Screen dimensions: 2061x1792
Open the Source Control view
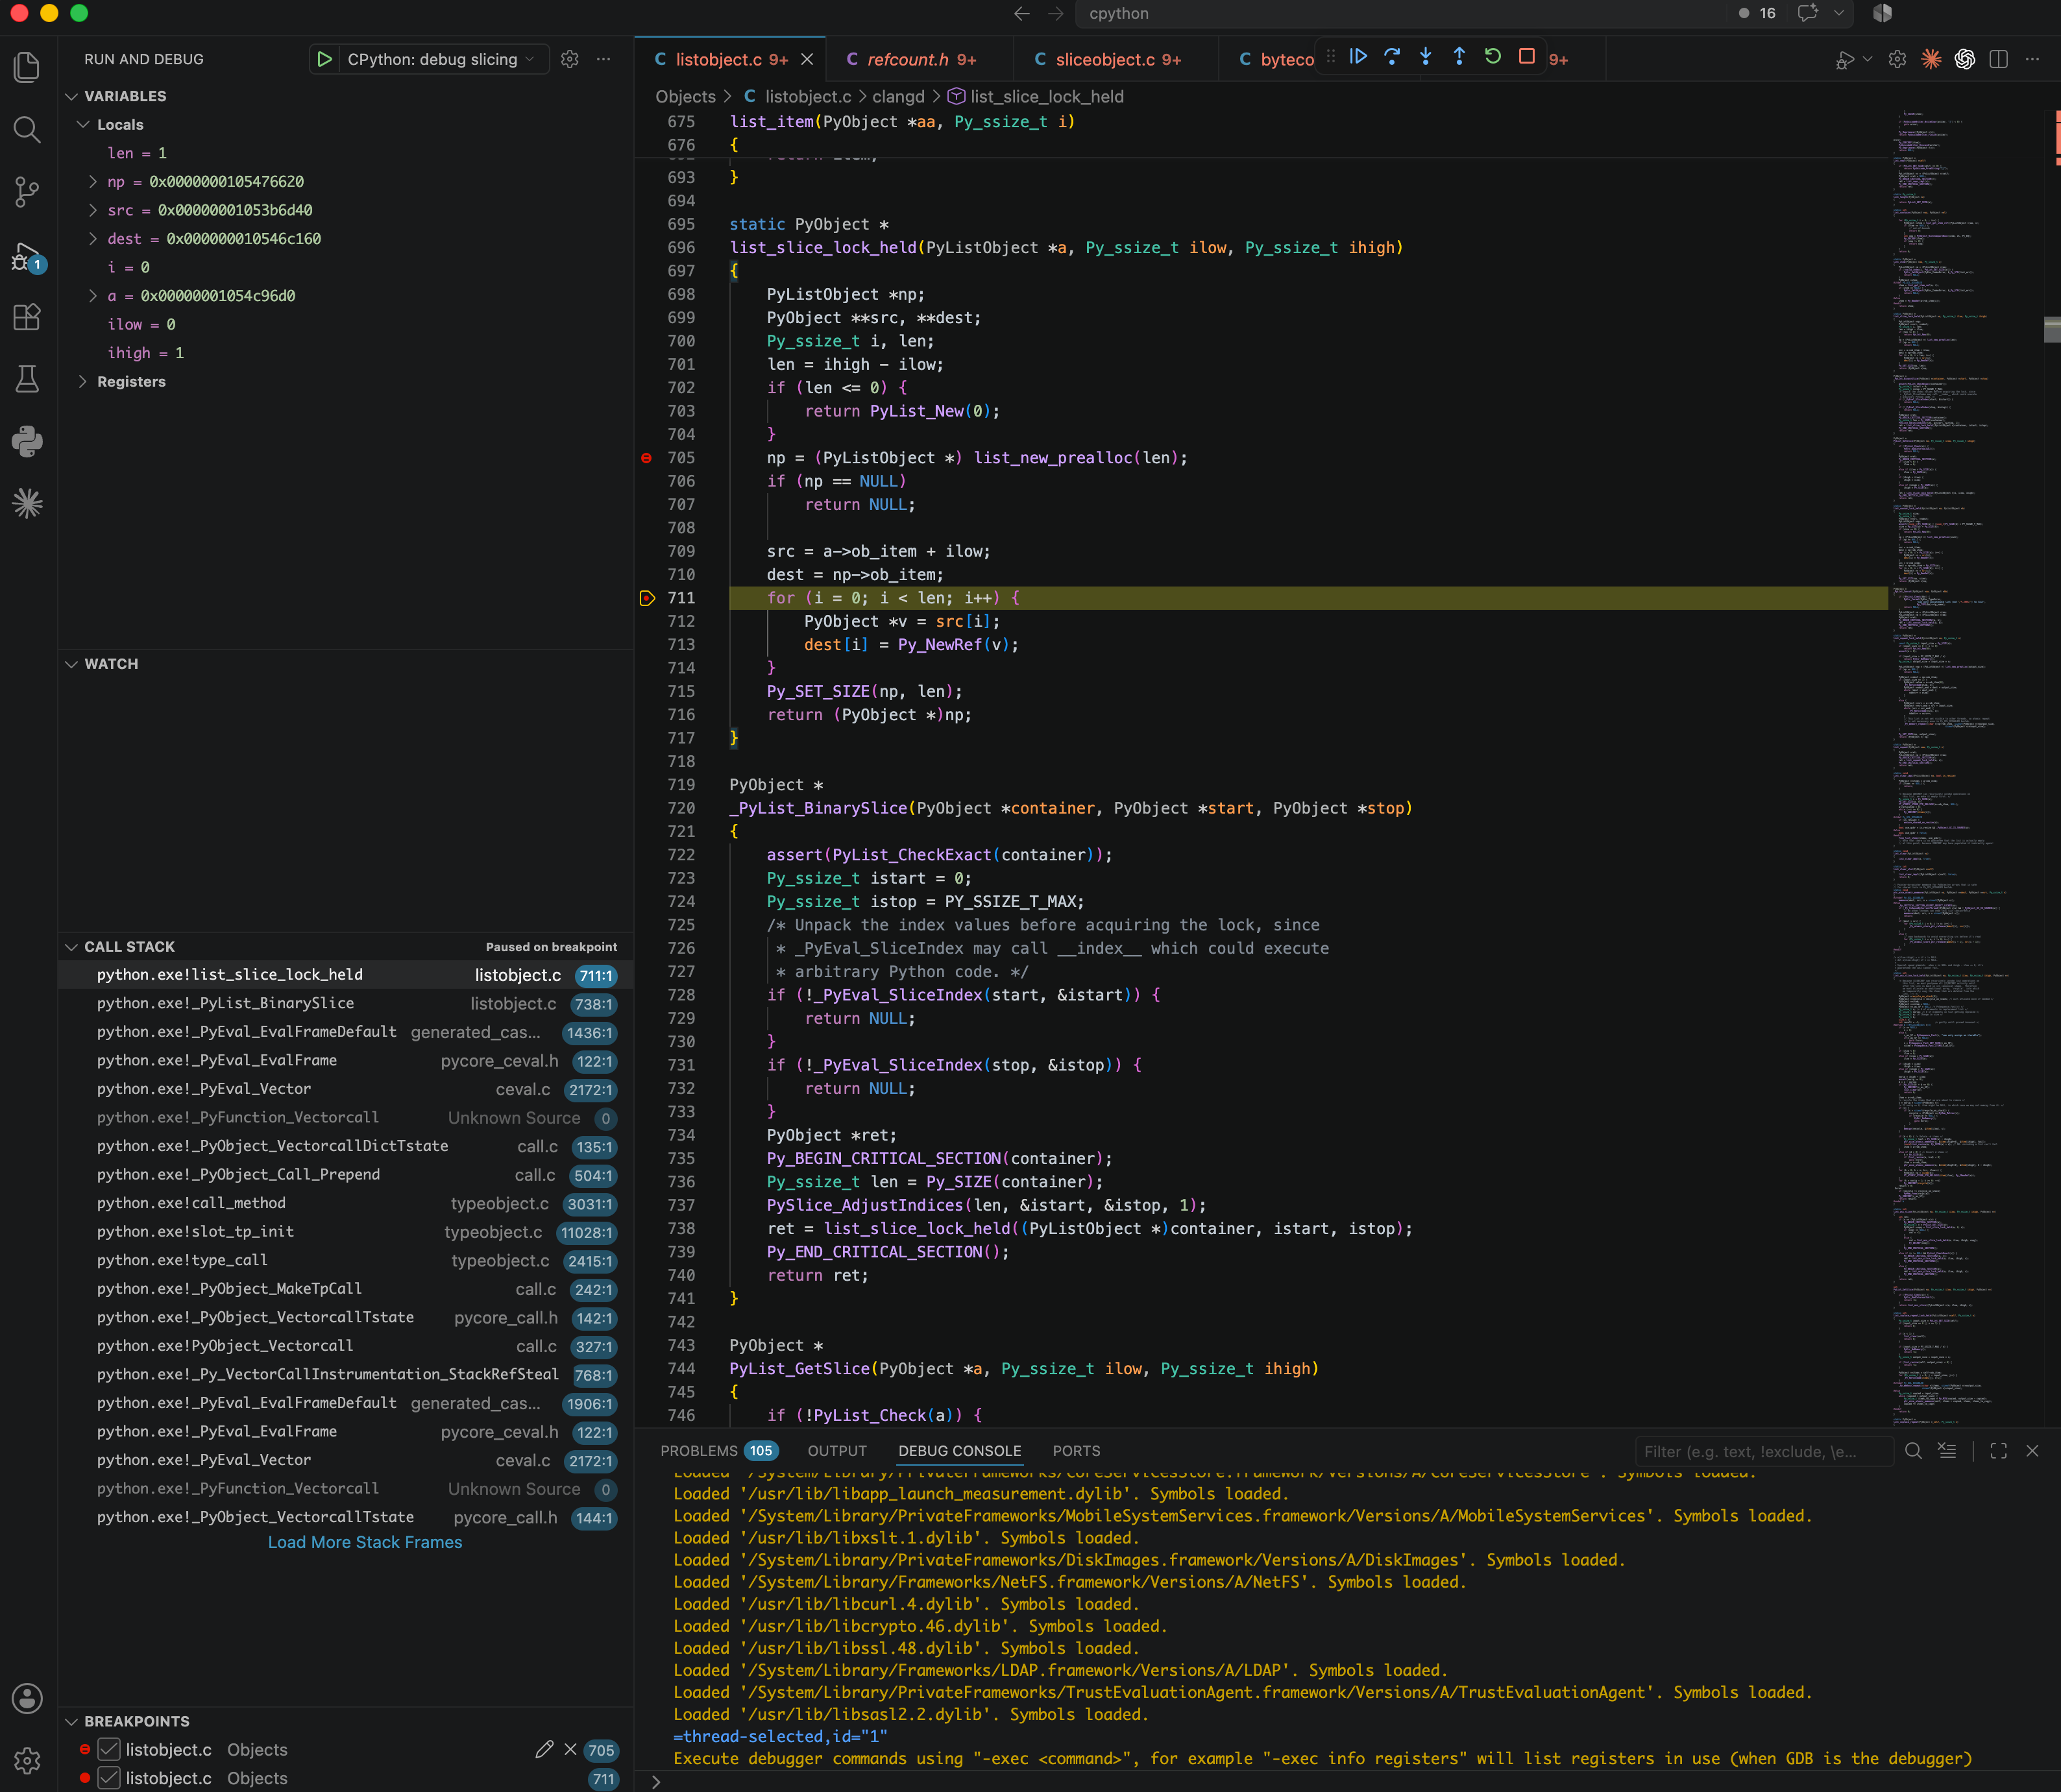[x=27, y=192]
